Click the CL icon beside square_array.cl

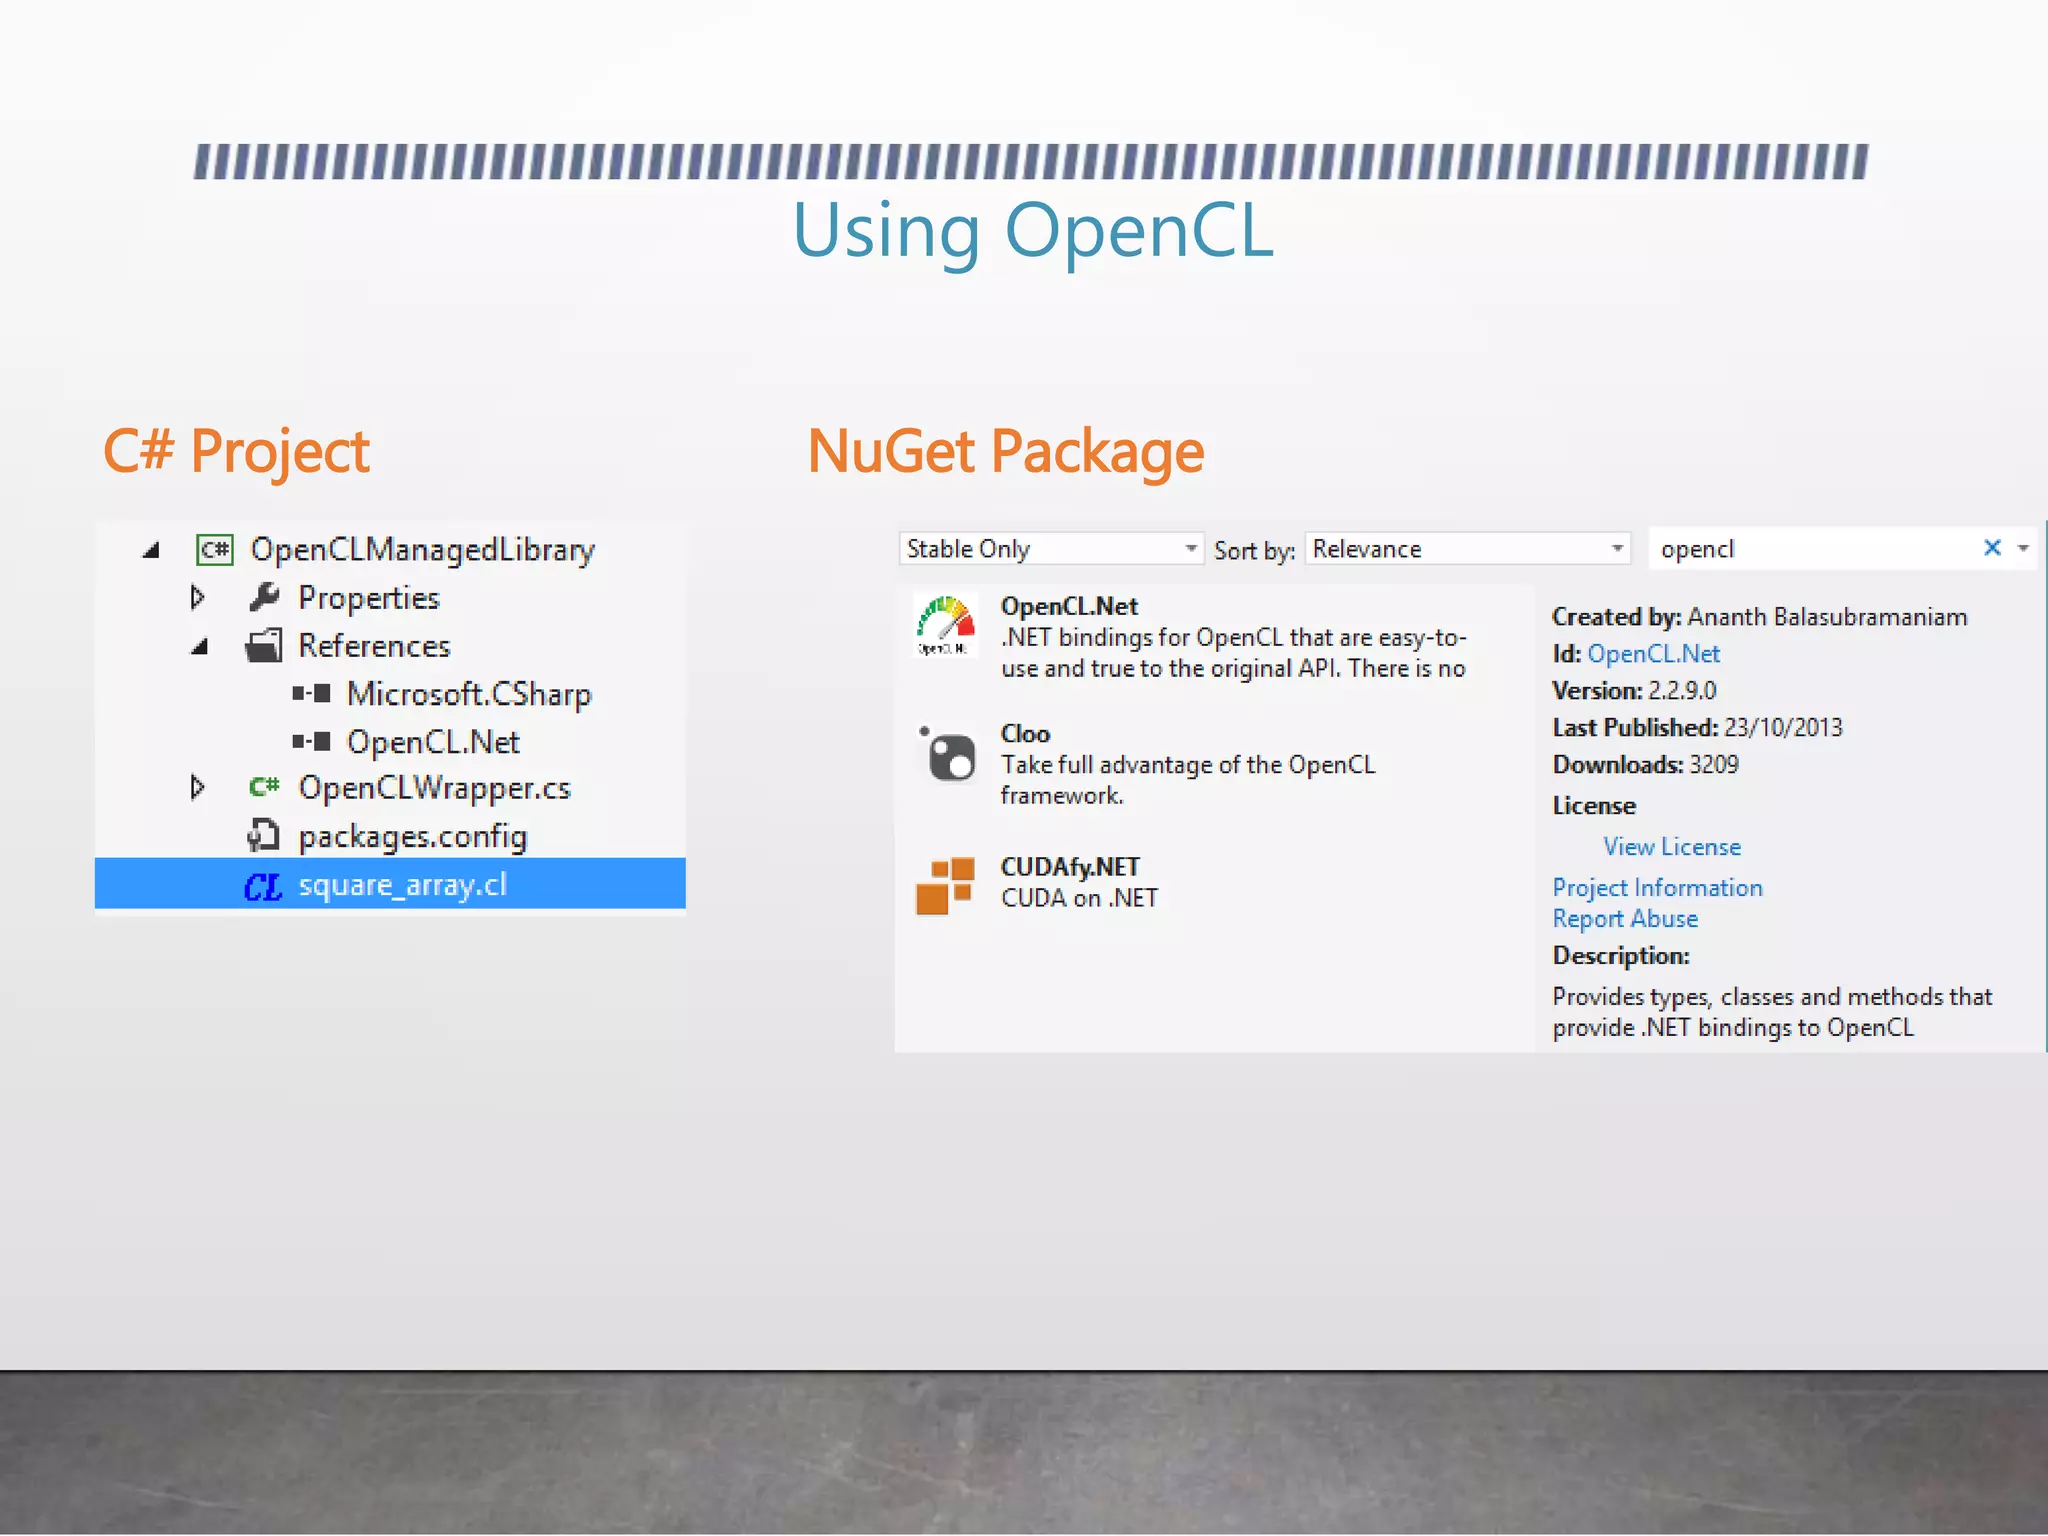(264, 886)
